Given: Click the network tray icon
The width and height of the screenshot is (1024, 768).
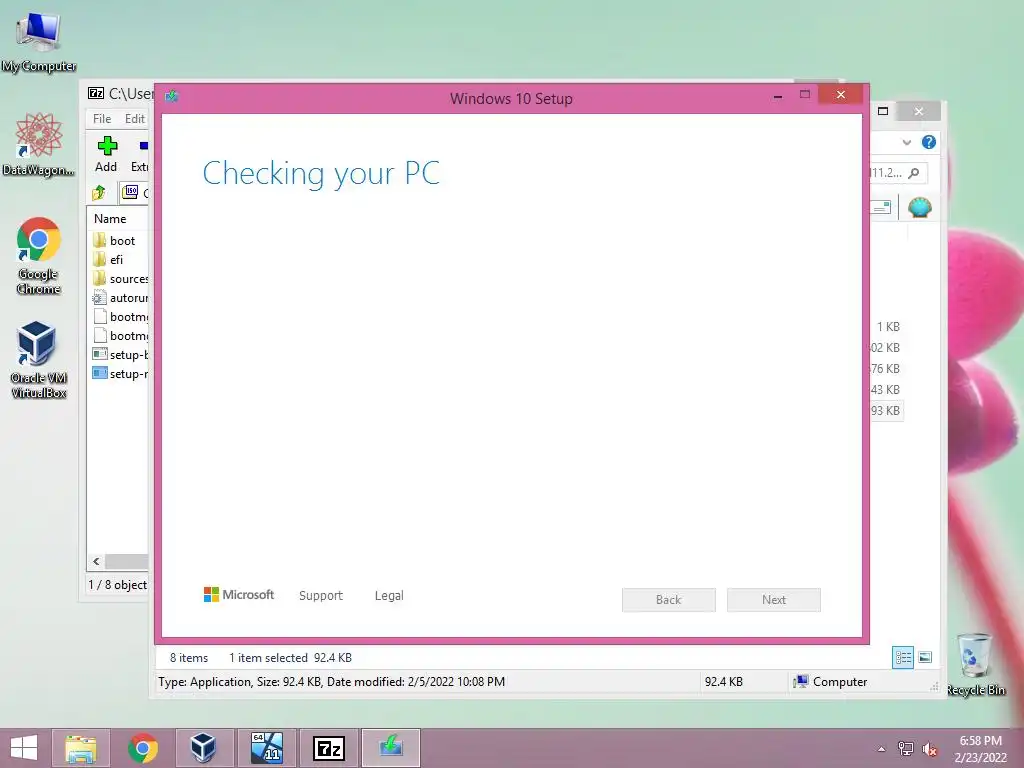Looking at the screenshot, I should [905, 748].
